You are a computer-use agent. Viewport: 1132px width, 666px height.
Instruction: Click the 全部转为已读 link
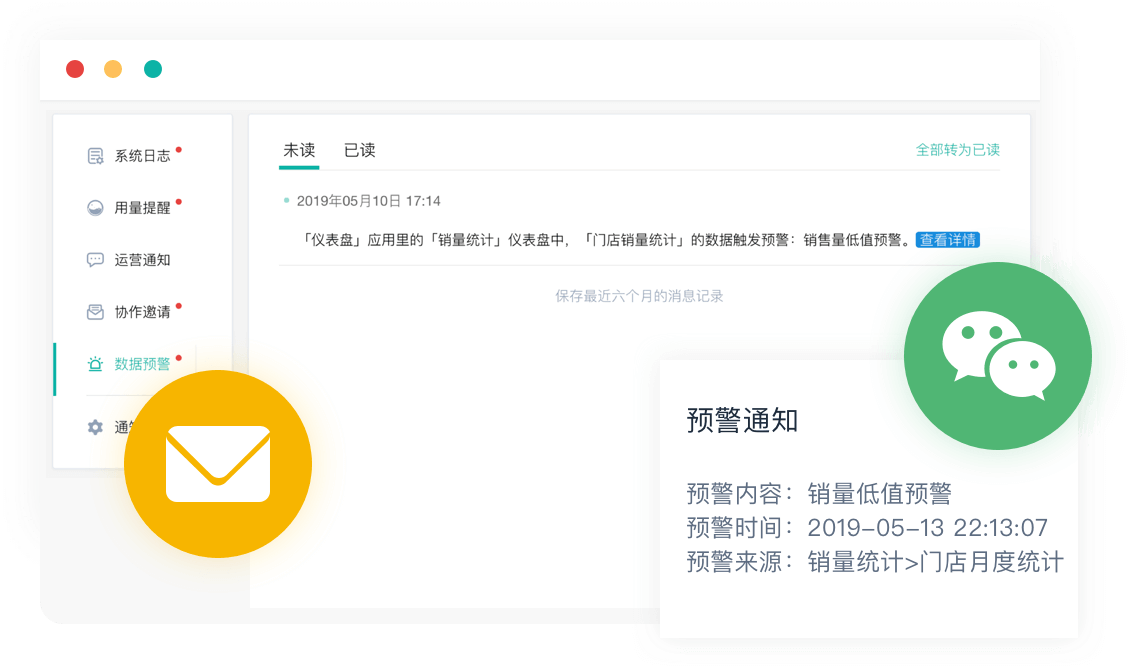[957, 150]
